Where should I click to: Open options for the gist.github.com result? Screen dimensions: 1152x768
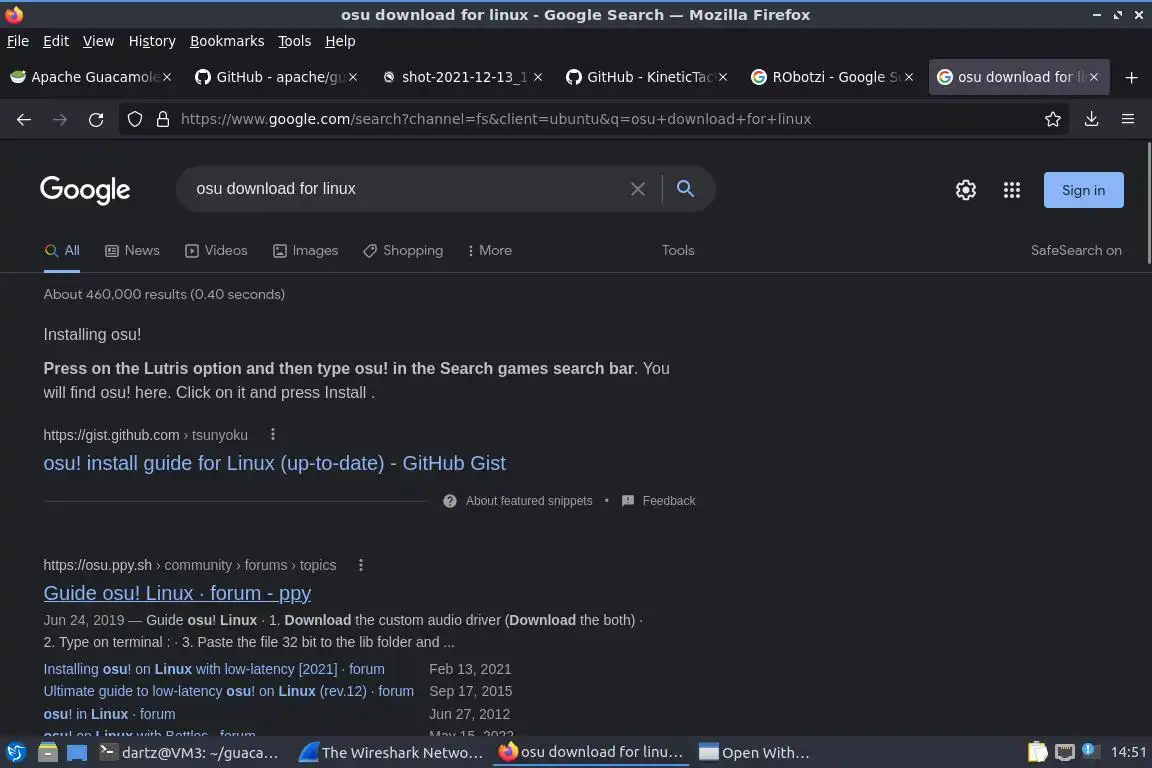pyautogui.click(x=273, y=434)
